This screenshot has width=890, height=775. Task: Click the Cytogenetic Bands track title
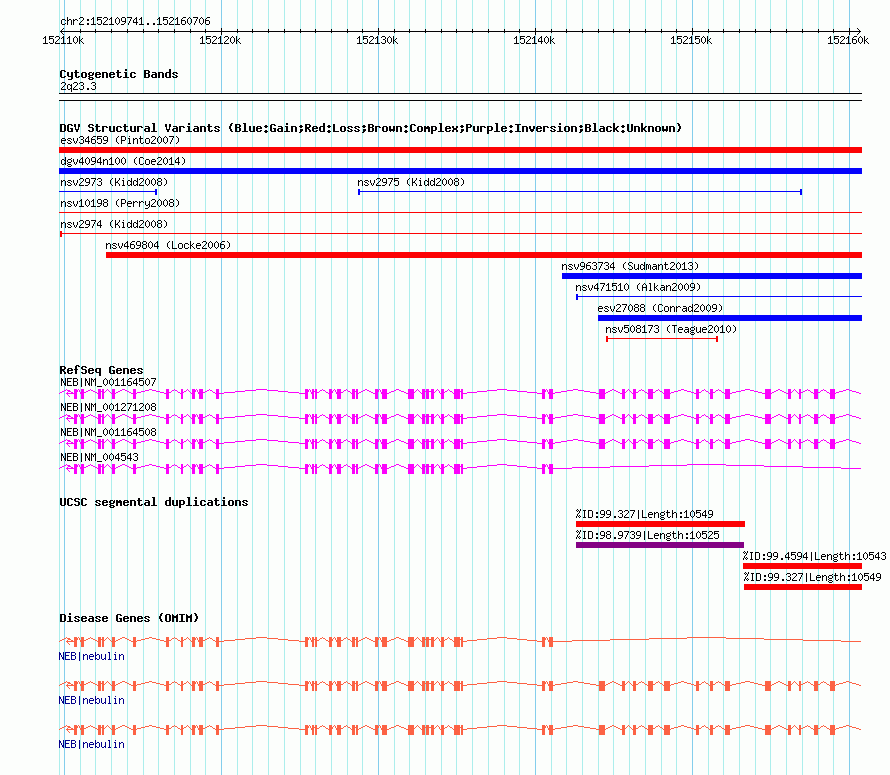[119, 74]
